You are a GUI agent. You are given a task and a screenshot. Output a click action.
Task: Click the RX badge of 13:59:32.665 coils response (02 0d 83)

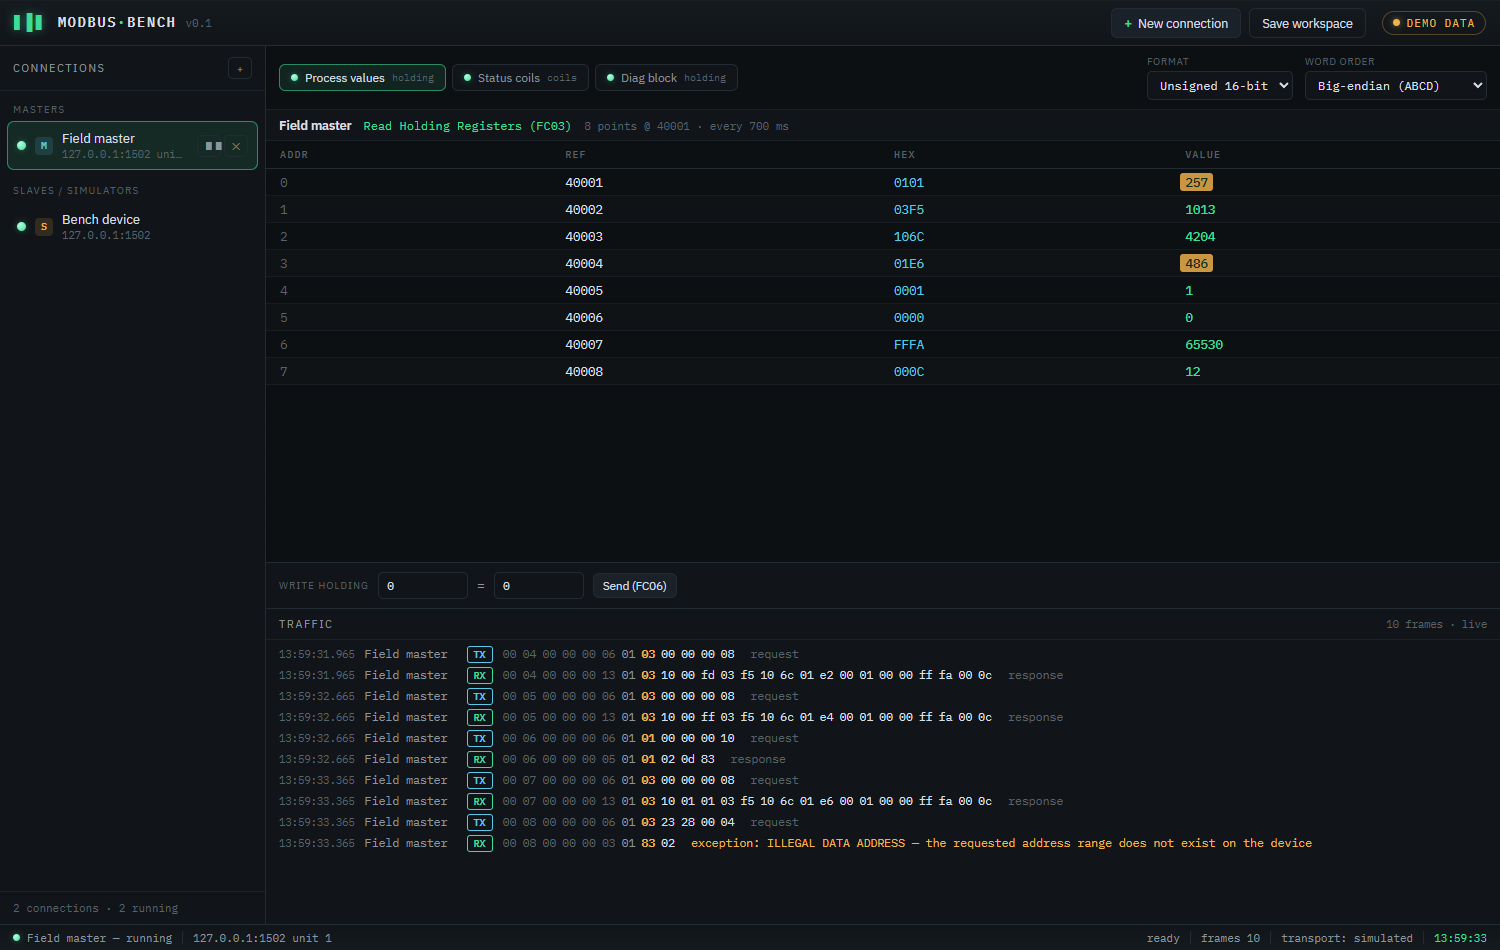(480, 760)
